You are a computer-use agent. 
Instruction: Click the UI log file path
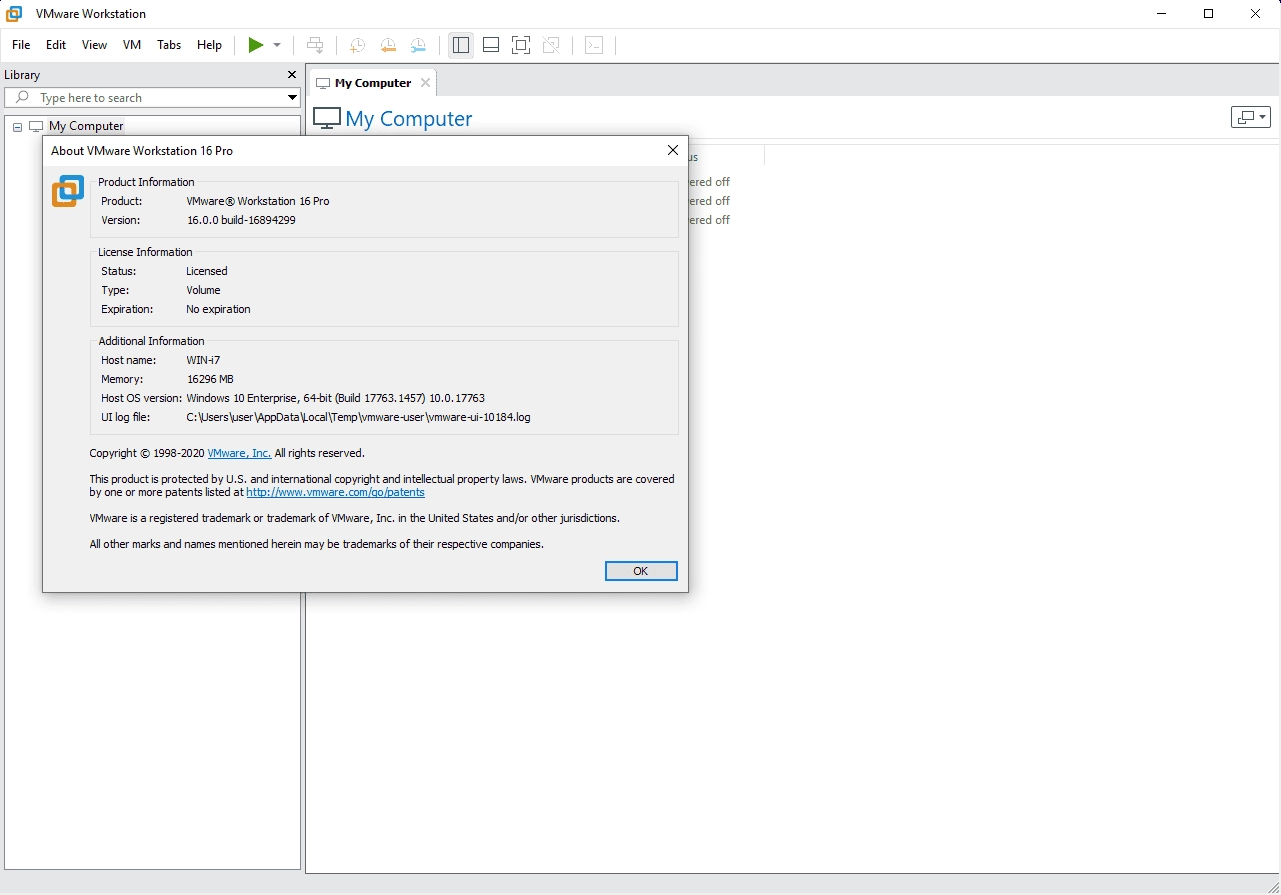(x=358, y=417)
